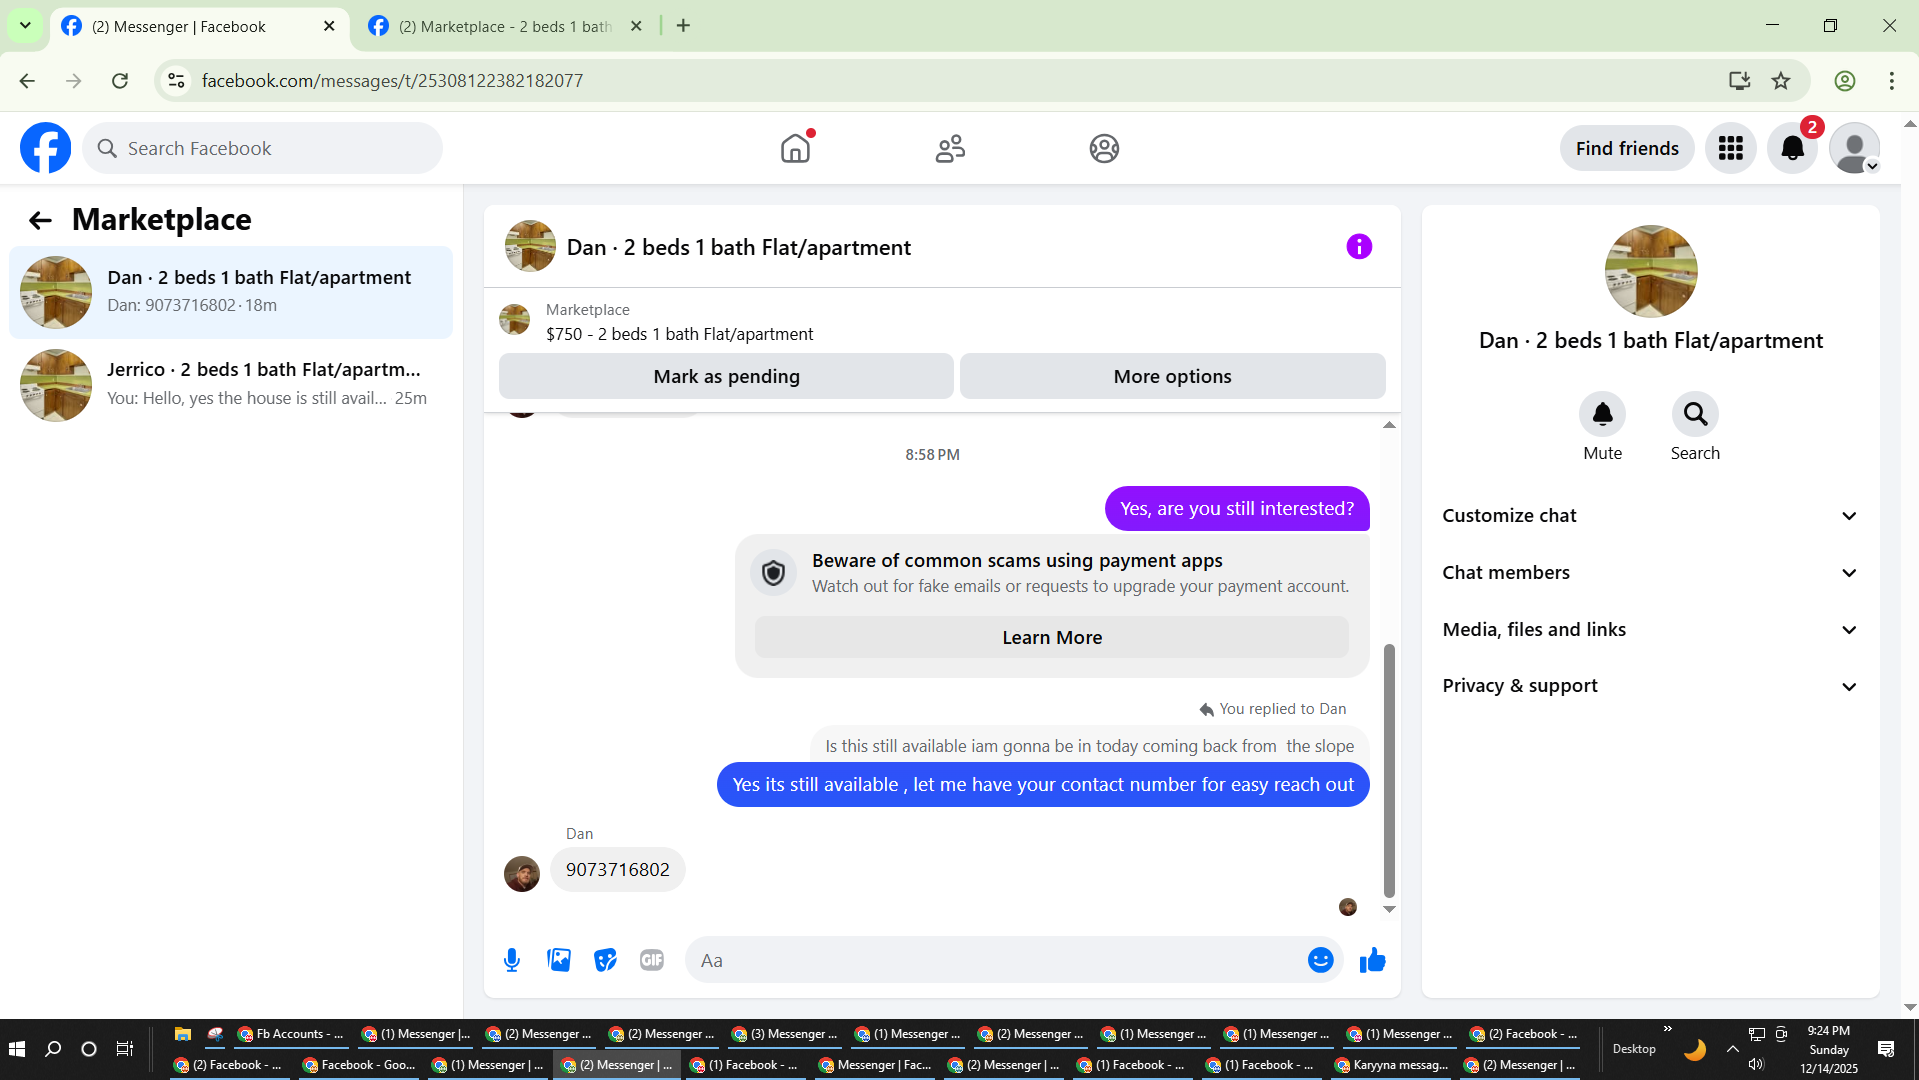Image resolution: width=1919 pixels, height=1080 pixels.
Task: Open taskbar clock showing 9:24 PM
Action: [1829, 1049]
